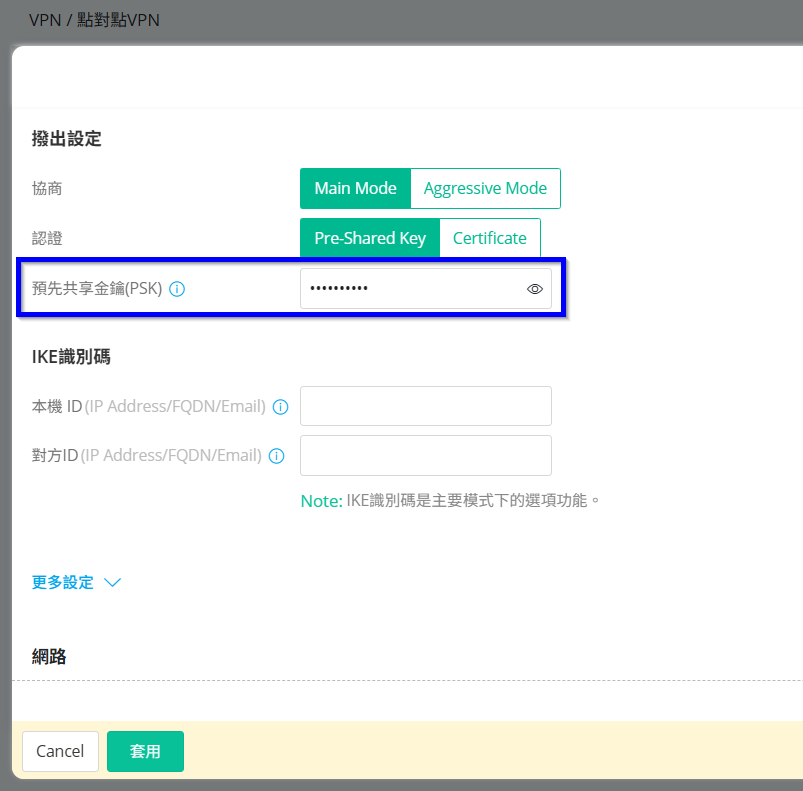The height and width of the screenshot is (791, 803).
Task: Click the 撥出設定 section heading
Action: point(67,139)
